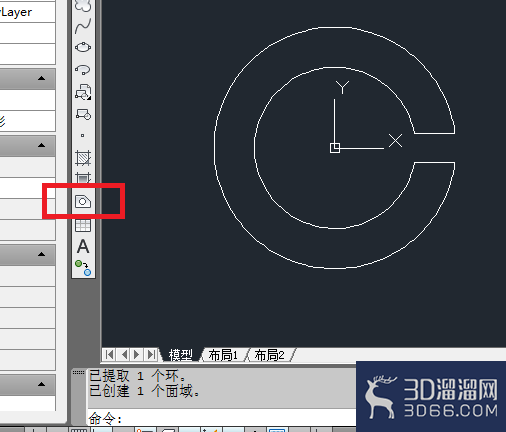The height and width of the screenshot is (432, 506).
Task: Open the Hatch tool
Action: pyautogui.click(x=83, y=158)
